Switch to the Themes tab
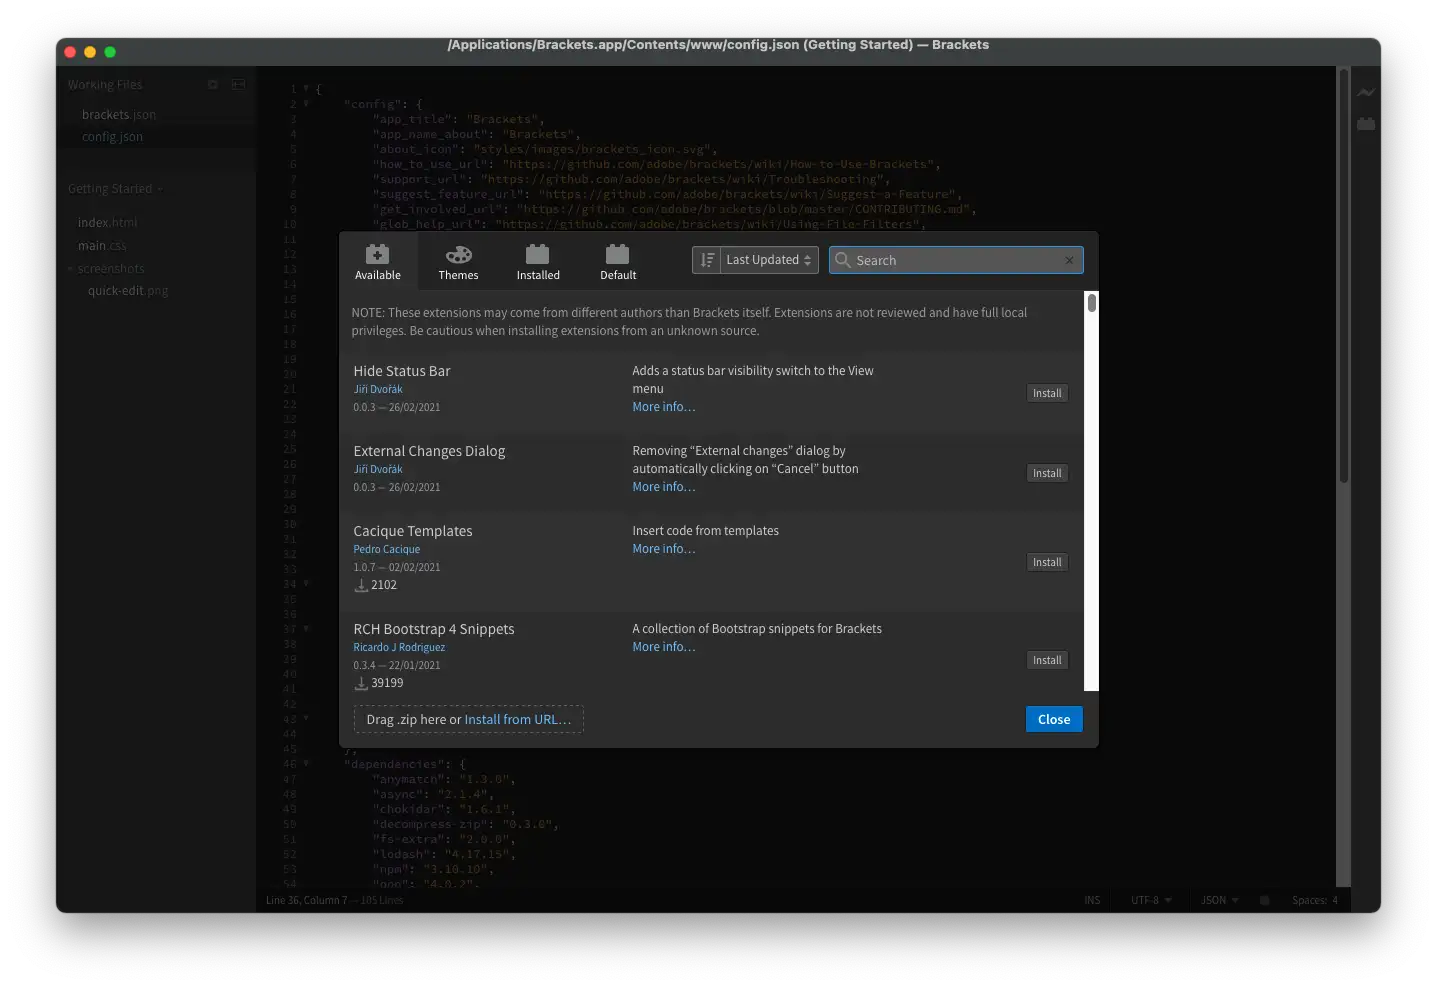Viewport: 1437px width, 987px height. pos(458,262)
